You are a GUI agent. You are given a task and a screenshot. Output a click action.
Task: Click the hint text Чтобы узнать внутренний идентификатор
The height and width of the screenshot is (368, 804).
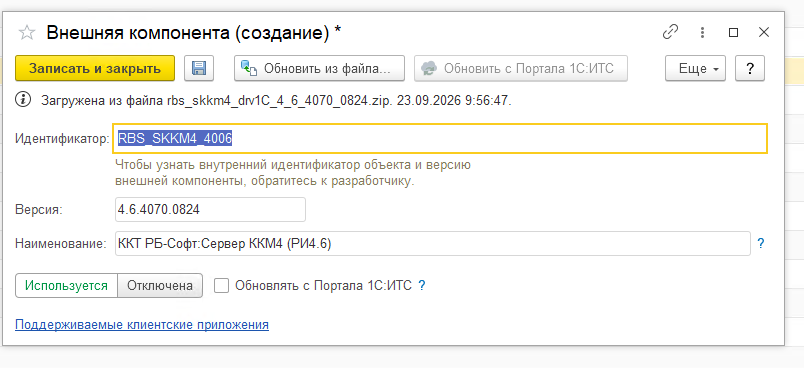(x=293, y=173)
